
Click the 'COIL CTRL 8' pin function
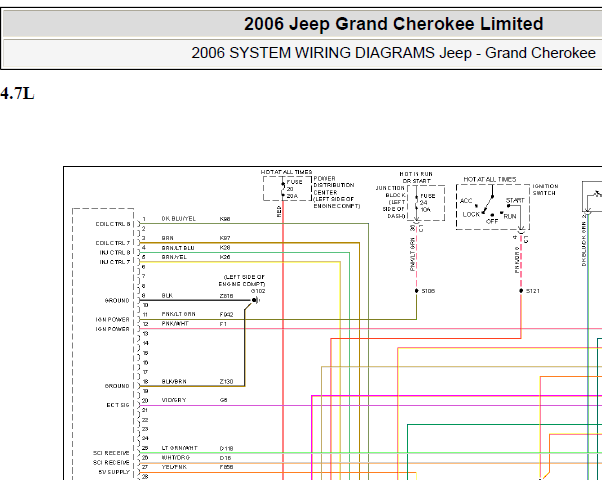tap(113, 224)
